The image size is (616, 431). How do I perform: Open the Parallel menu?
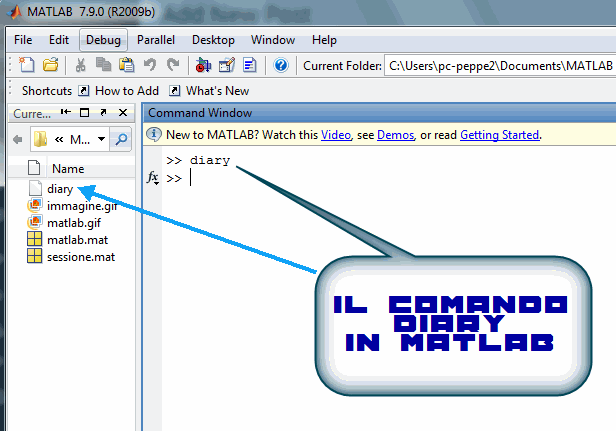point(156,40)
